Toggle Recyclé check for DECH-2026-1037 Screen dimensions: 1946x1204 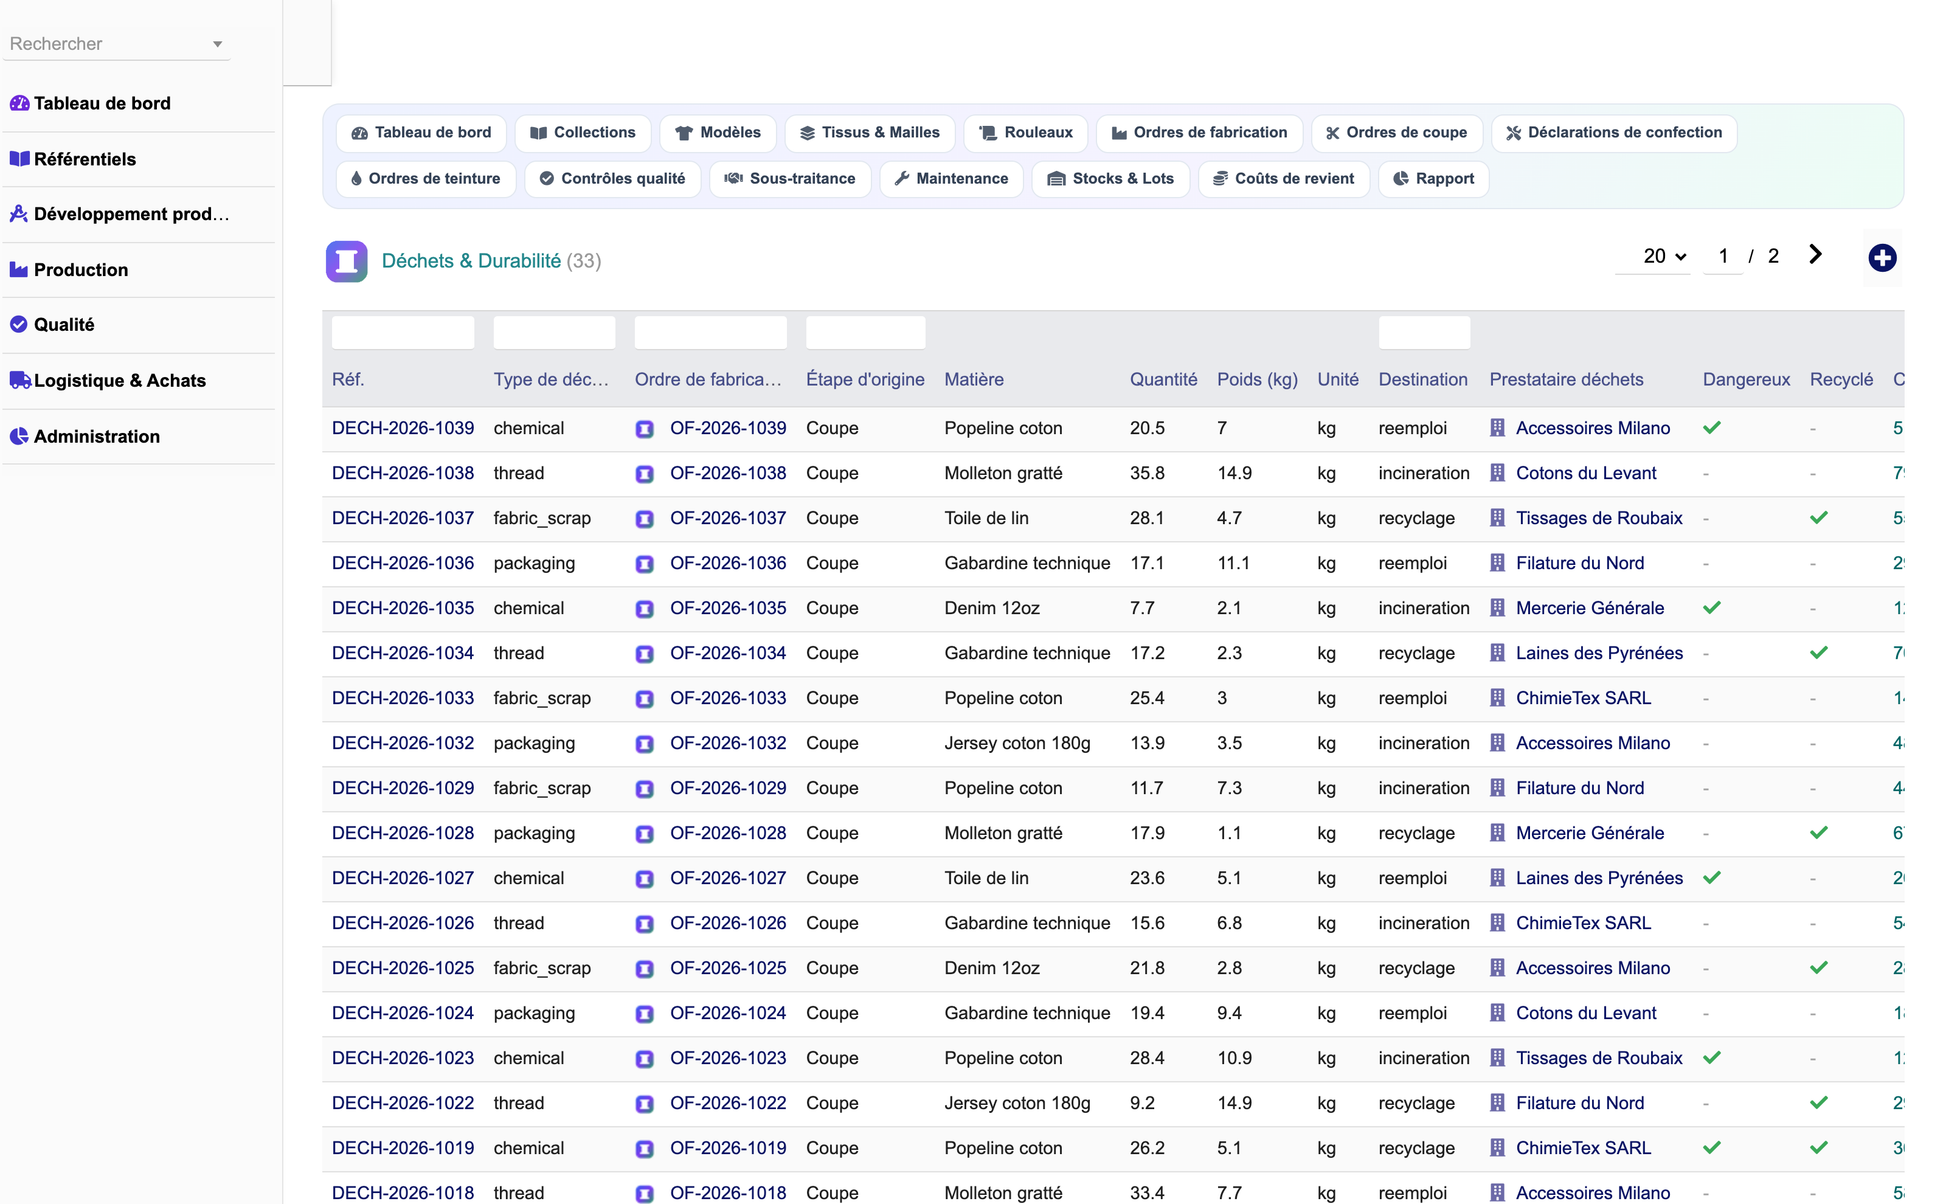[x=1819, y=518]
